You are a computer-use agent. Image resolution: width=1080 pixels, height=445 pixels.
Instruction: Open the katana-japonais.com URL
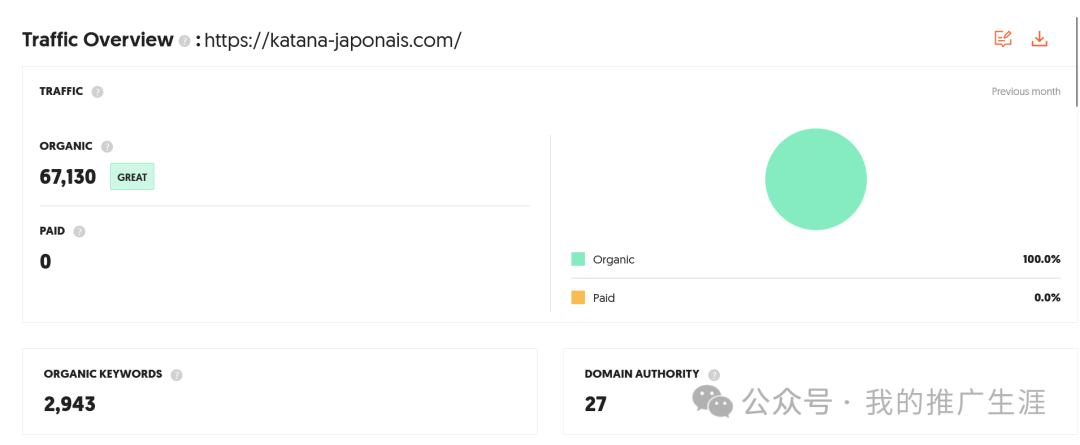pos(332,41)
